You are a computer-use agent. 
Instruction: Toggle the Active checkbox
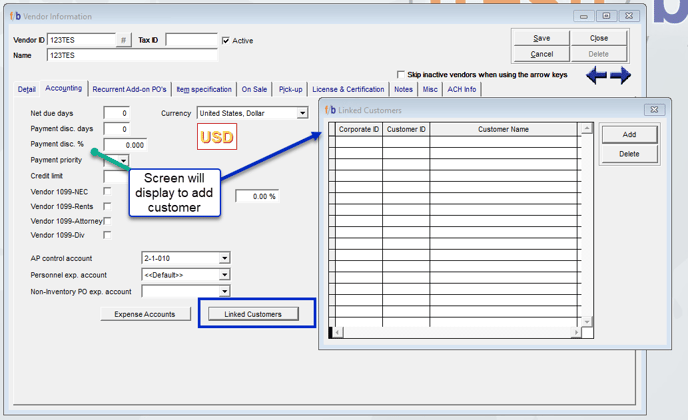tap(226, 40)
